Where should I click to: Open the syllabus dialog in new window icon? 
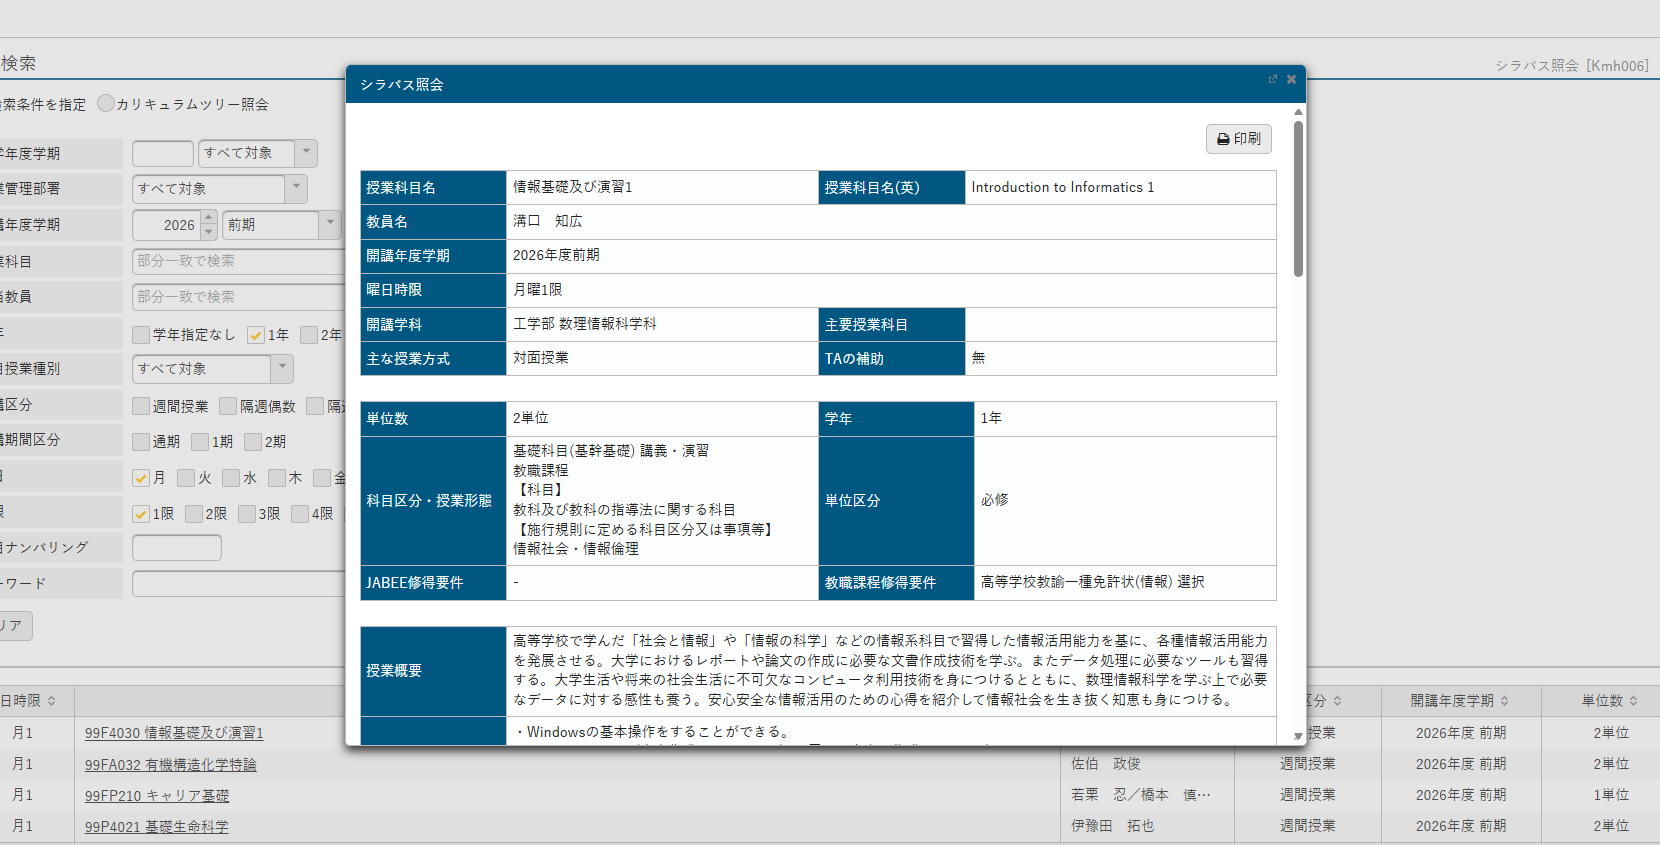click(1273, 79)
